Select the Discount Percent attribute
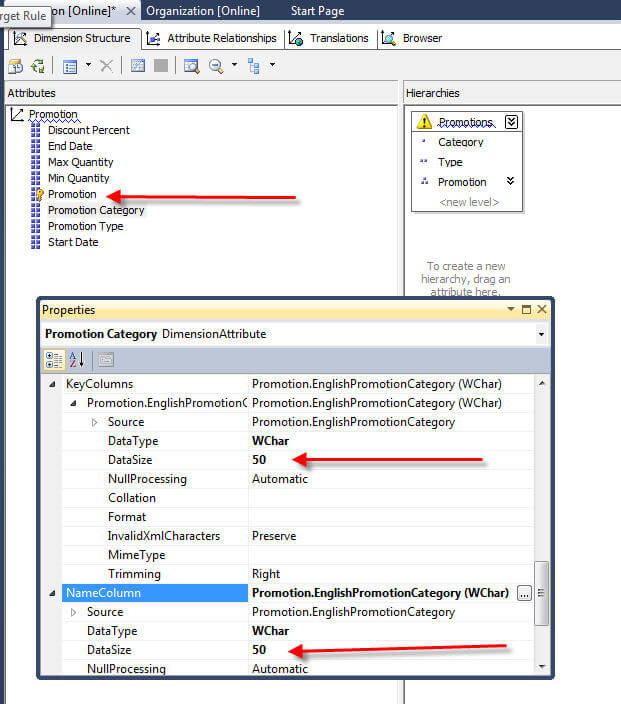 (88, 130)
